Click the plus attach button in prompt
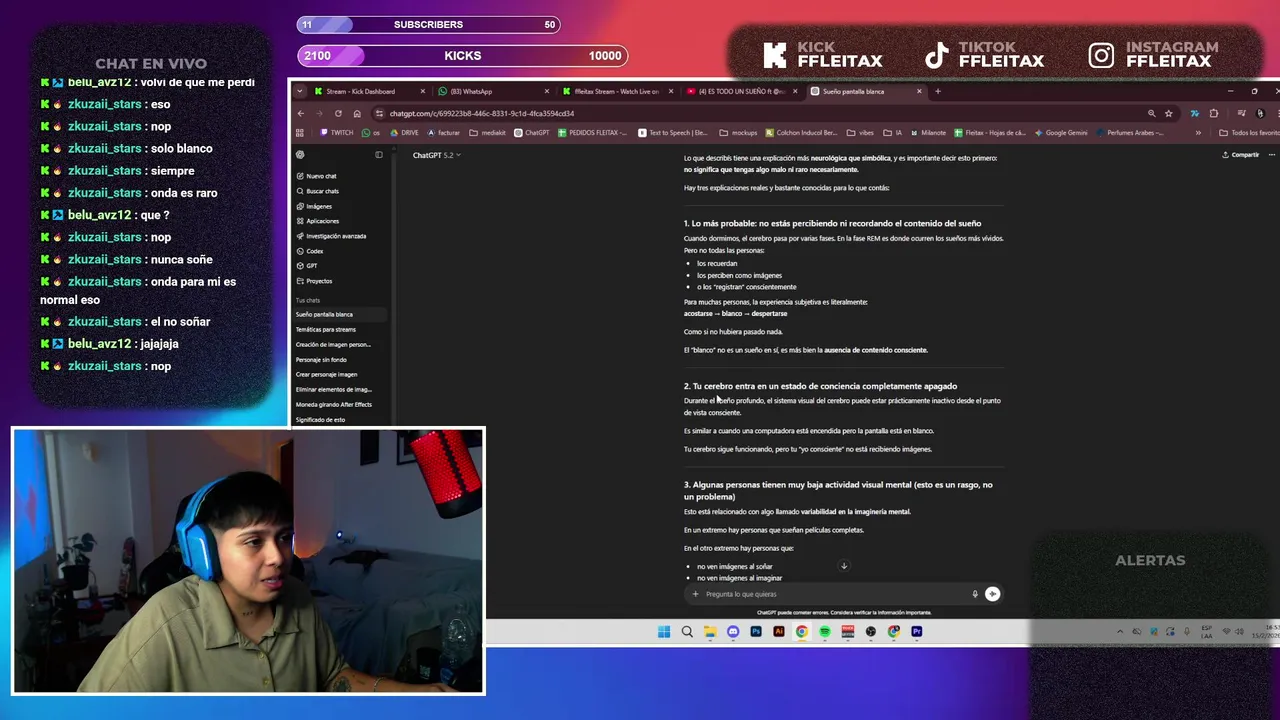The width and height of the screenshot is (1280, 720). coord(695,594)
